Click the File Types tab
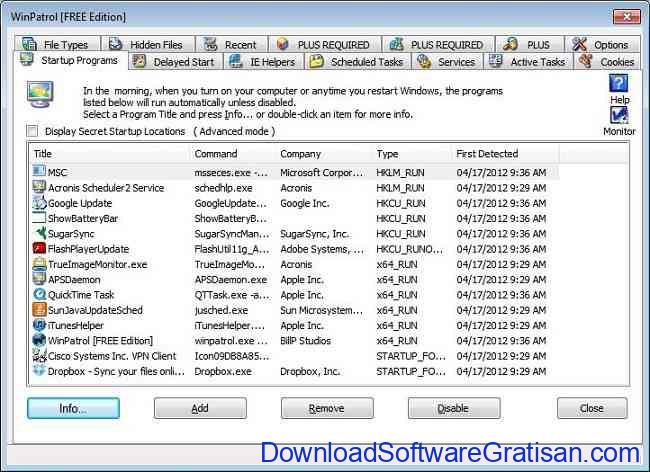 tap(57, 44)
